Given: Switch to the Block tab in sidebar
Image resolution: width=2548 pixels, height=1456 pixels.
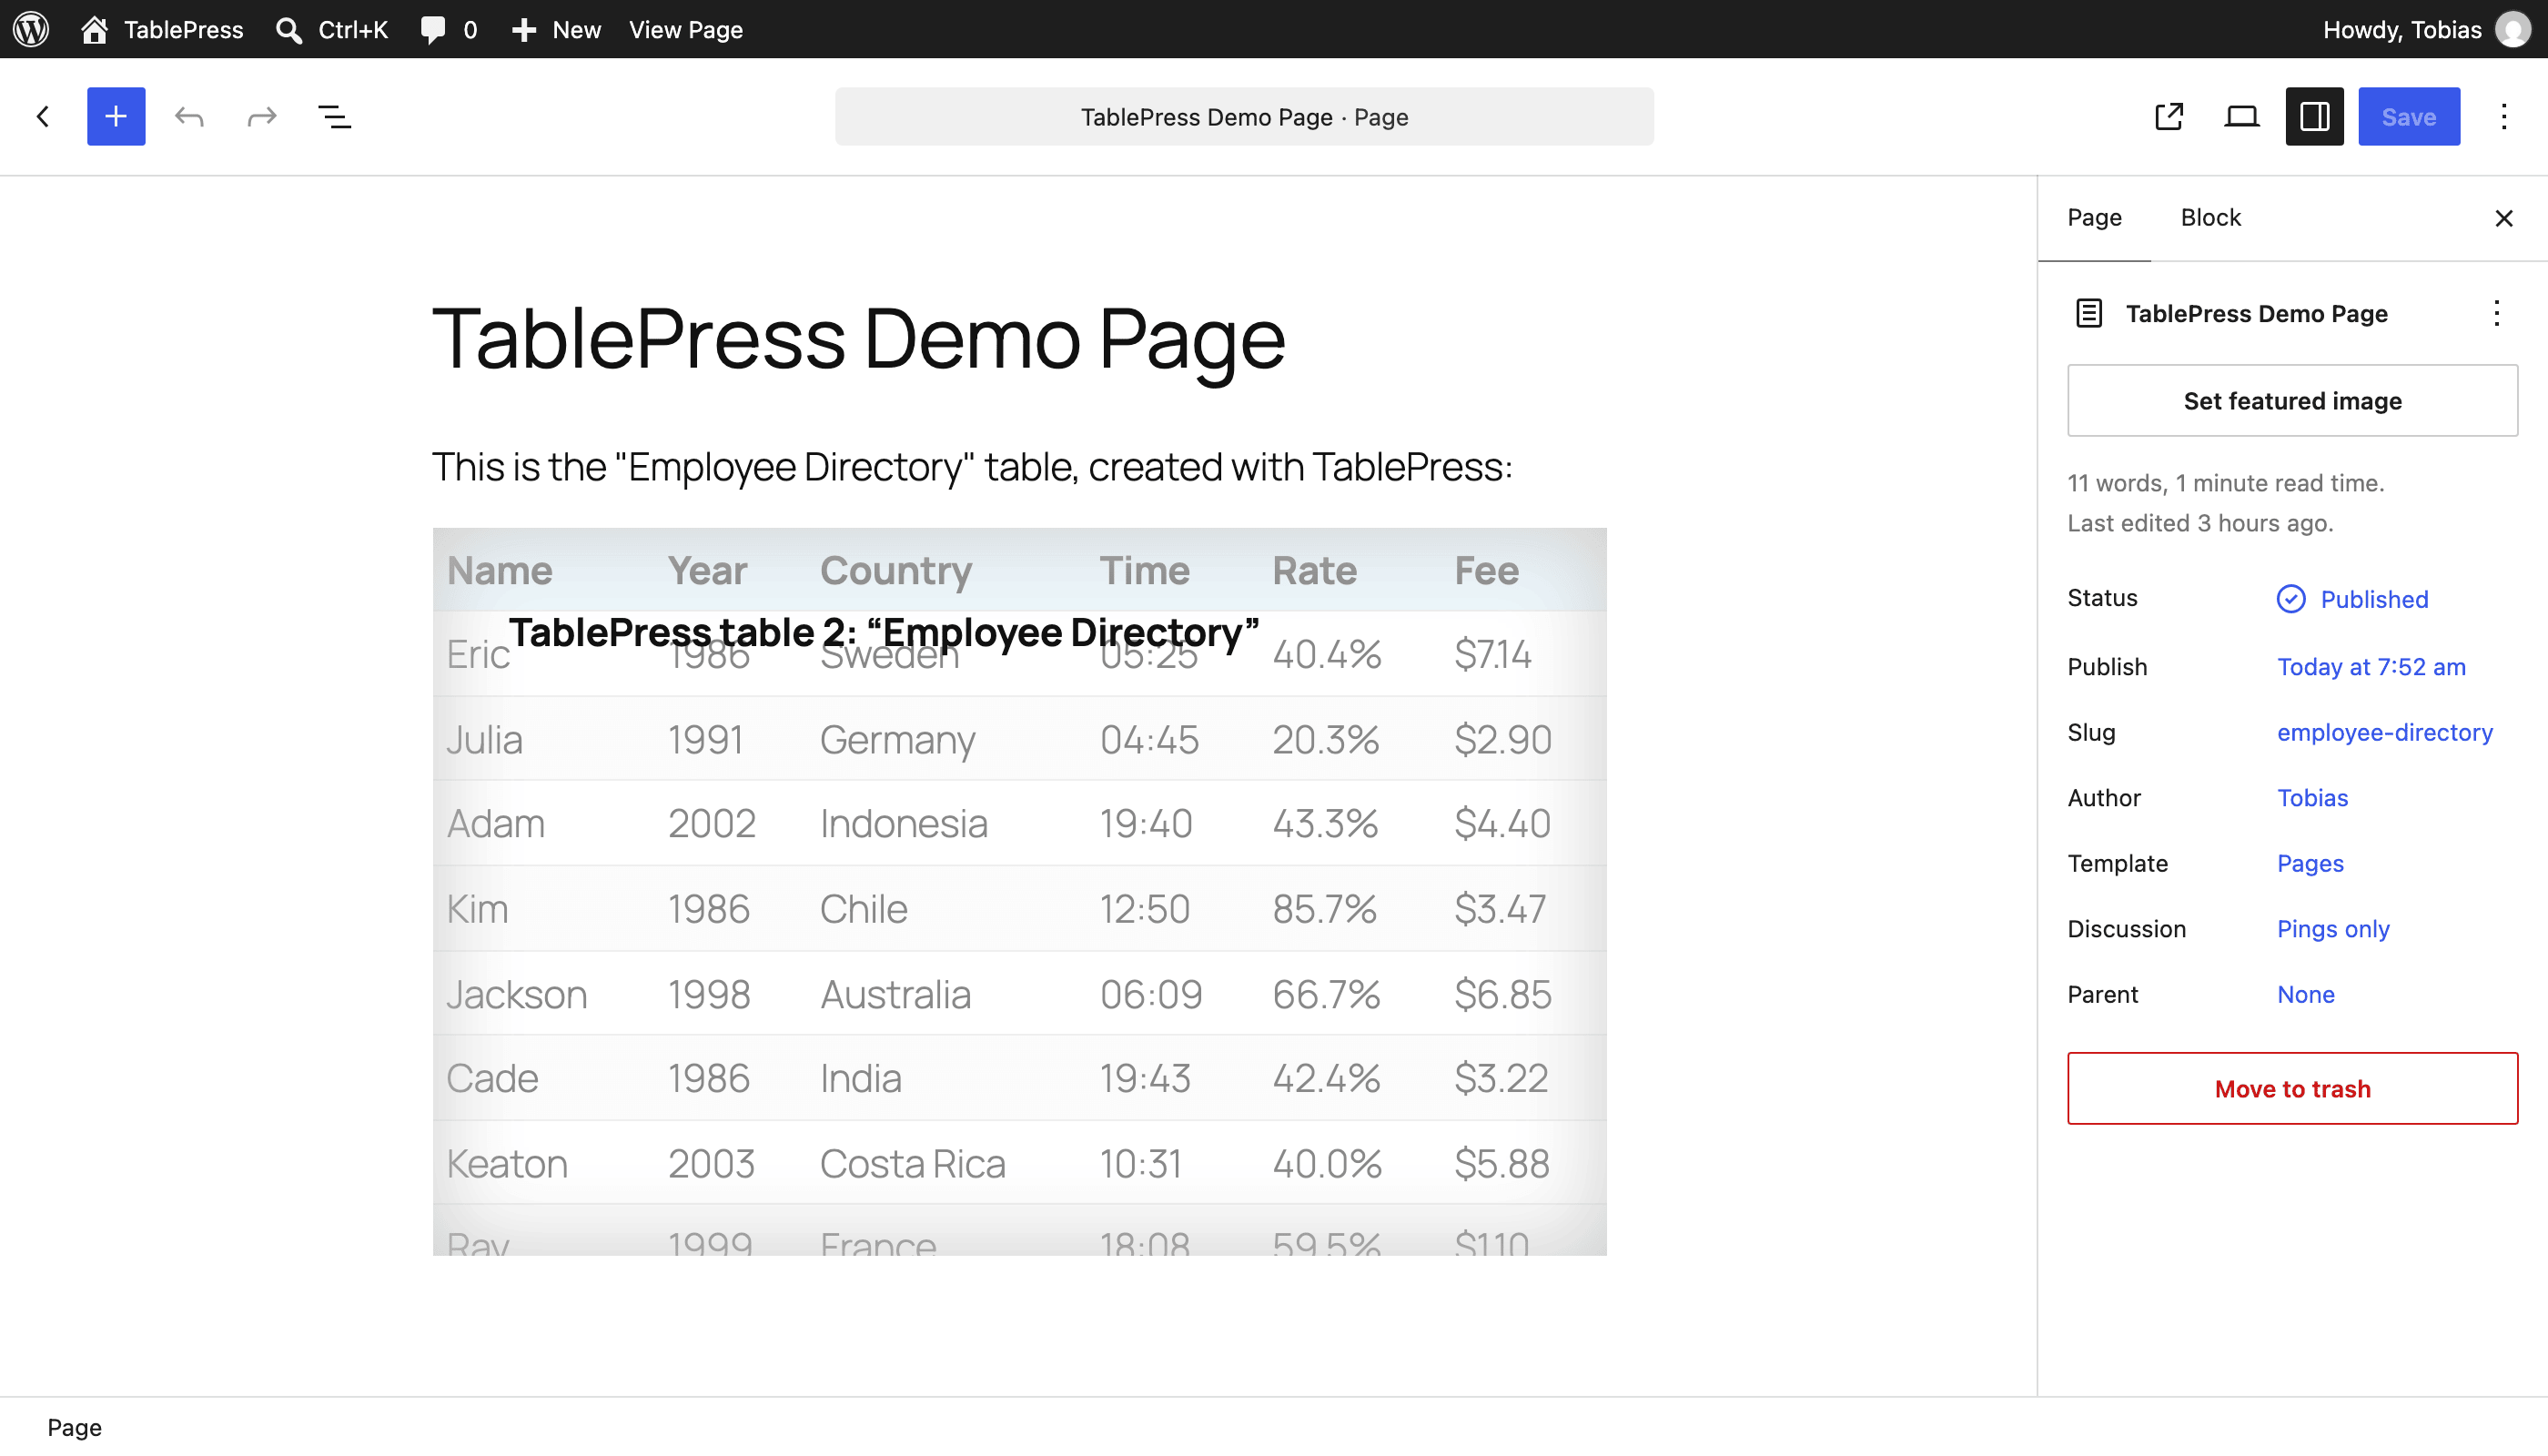Looking at the screenshot, I should point(2211,217).
